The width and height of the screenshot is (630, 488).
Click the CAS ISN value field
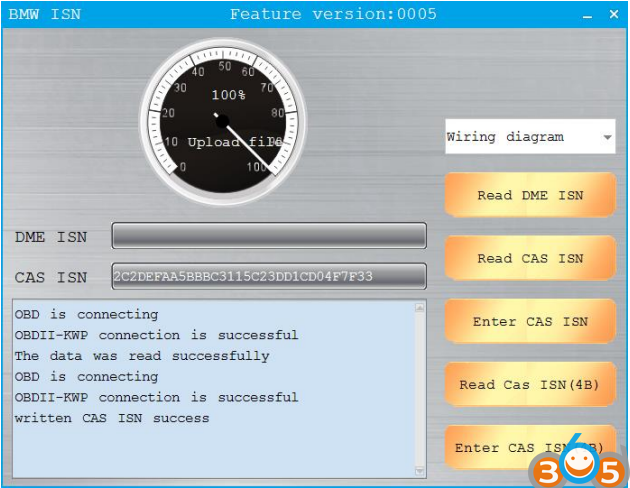pyautogui.click(x=269, y=276)
